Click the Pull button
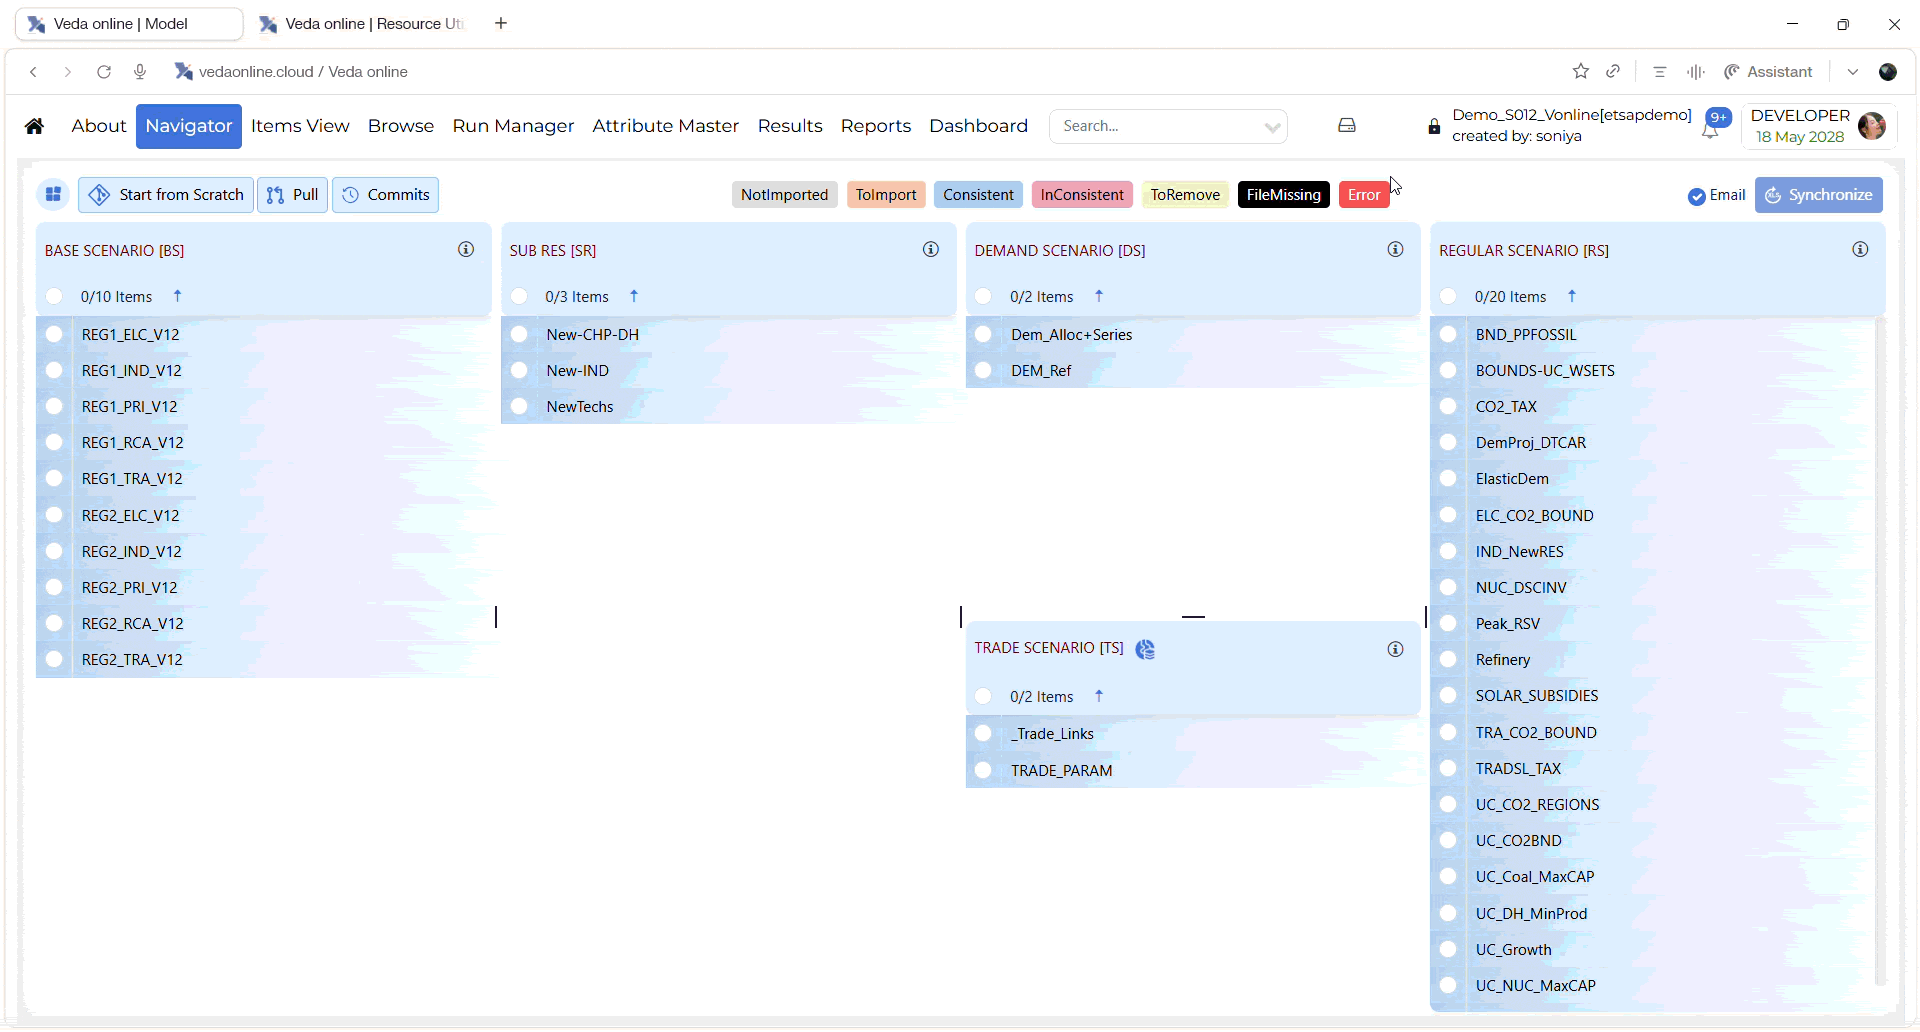The width and height of the screenshot is (1920, 1032). (292, 195)
